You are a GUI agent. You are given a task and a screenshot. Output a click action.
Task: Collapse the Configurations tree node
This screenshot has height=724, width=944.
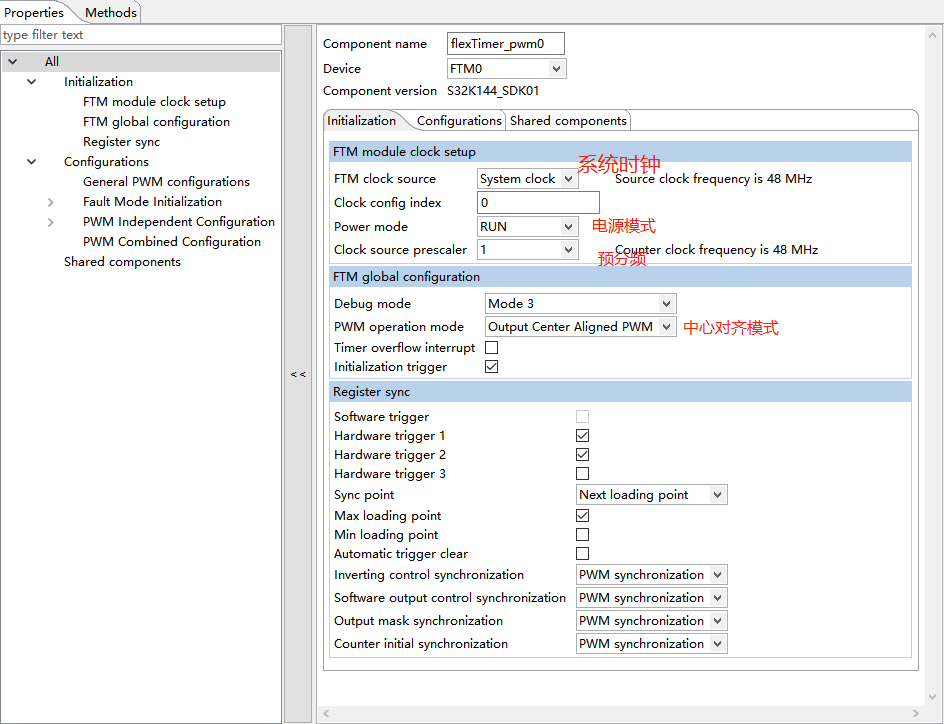32,161
